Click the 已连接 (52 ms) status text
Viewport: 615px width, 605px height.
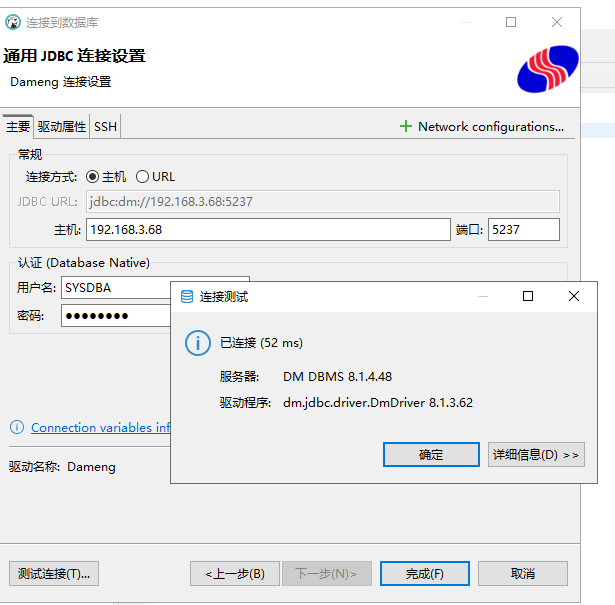[261, 343]
